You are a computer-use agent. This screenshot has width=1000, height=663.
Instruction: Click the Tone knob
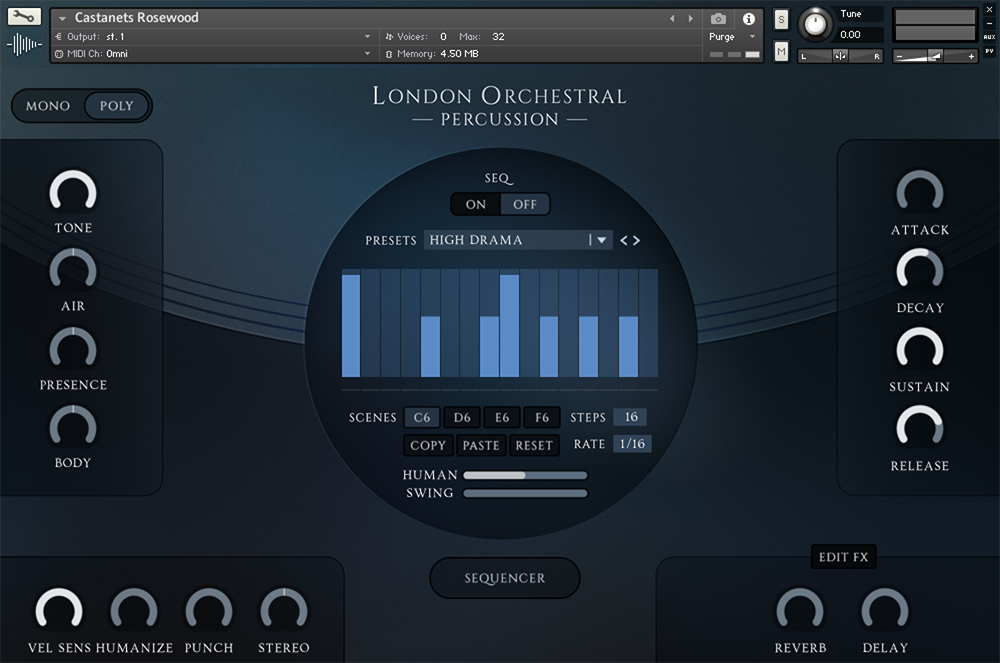73,192
